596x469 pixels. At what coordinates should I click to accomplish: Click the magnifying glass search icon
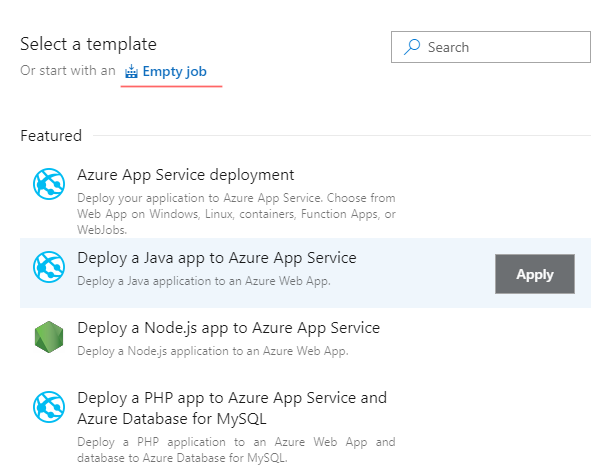pyautogui.click(x=412, y=47)
